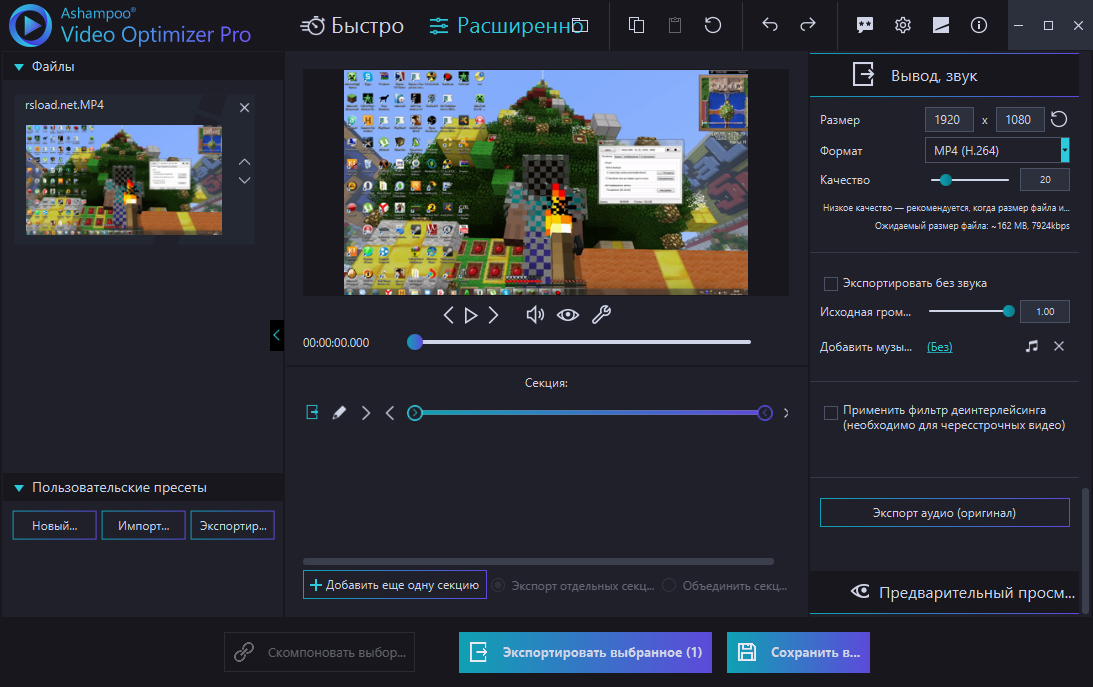Step to previous frame in preview
The height and width of the screenshot is (687, 1093).
[x=448, y=315]
